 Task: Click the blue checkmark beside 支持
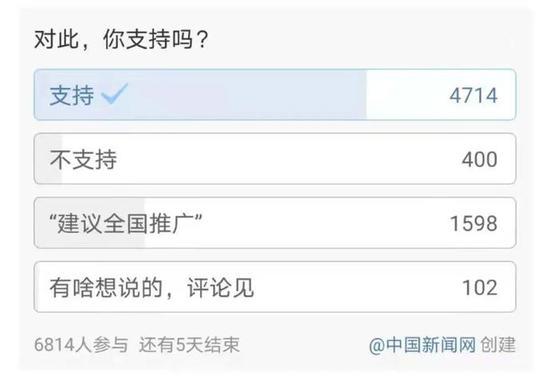pyautogui.click(x=114, y=94)
